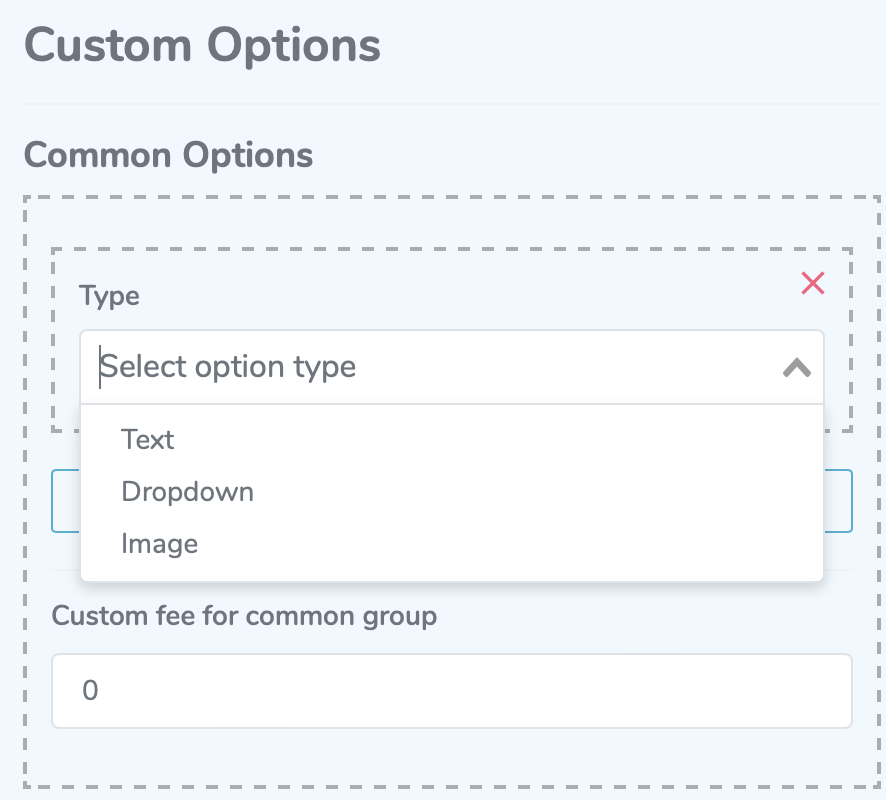Click empty area right of the "Dropdown" entry
Screen dimensions: 886x800
coord(537,492)
